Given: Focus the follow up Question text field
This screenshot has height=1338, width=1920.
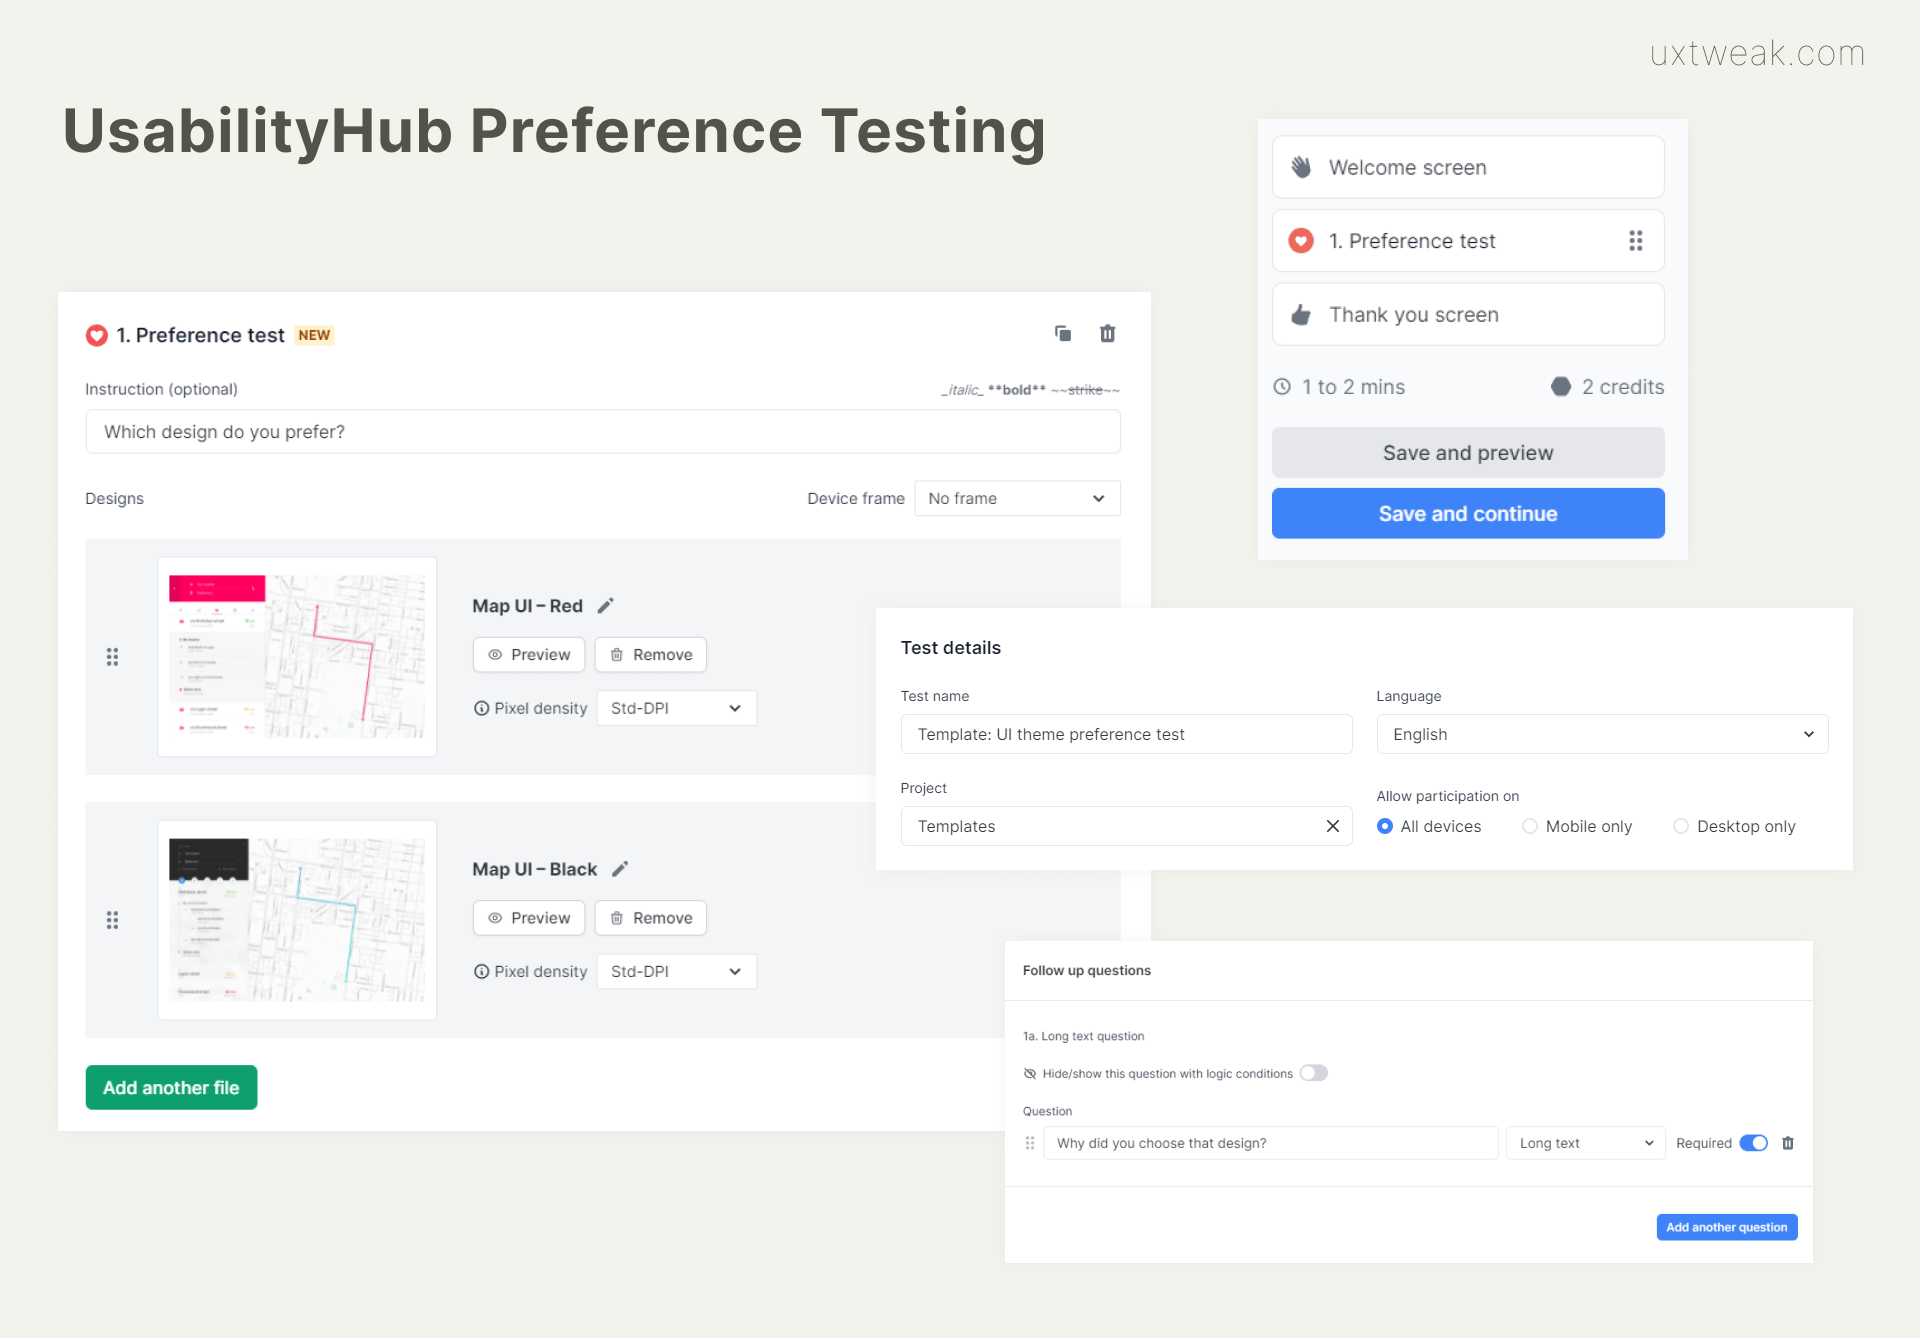Looking at the screenshot, I should tap(1270, 1143).
